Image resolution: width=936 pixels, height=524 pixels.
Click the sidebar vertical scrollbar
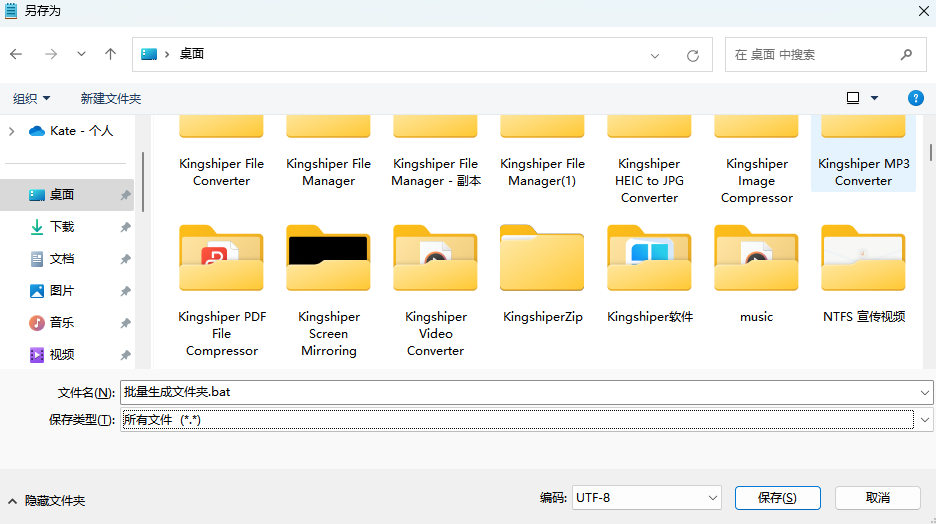coord(142,182)
